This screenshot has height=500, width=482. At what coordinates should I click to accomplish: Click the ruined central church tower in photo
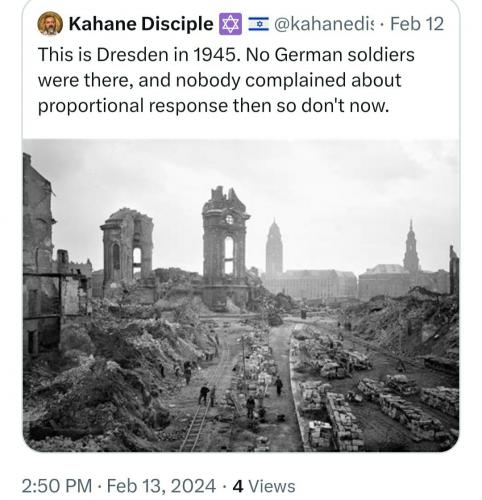point(225,247)
